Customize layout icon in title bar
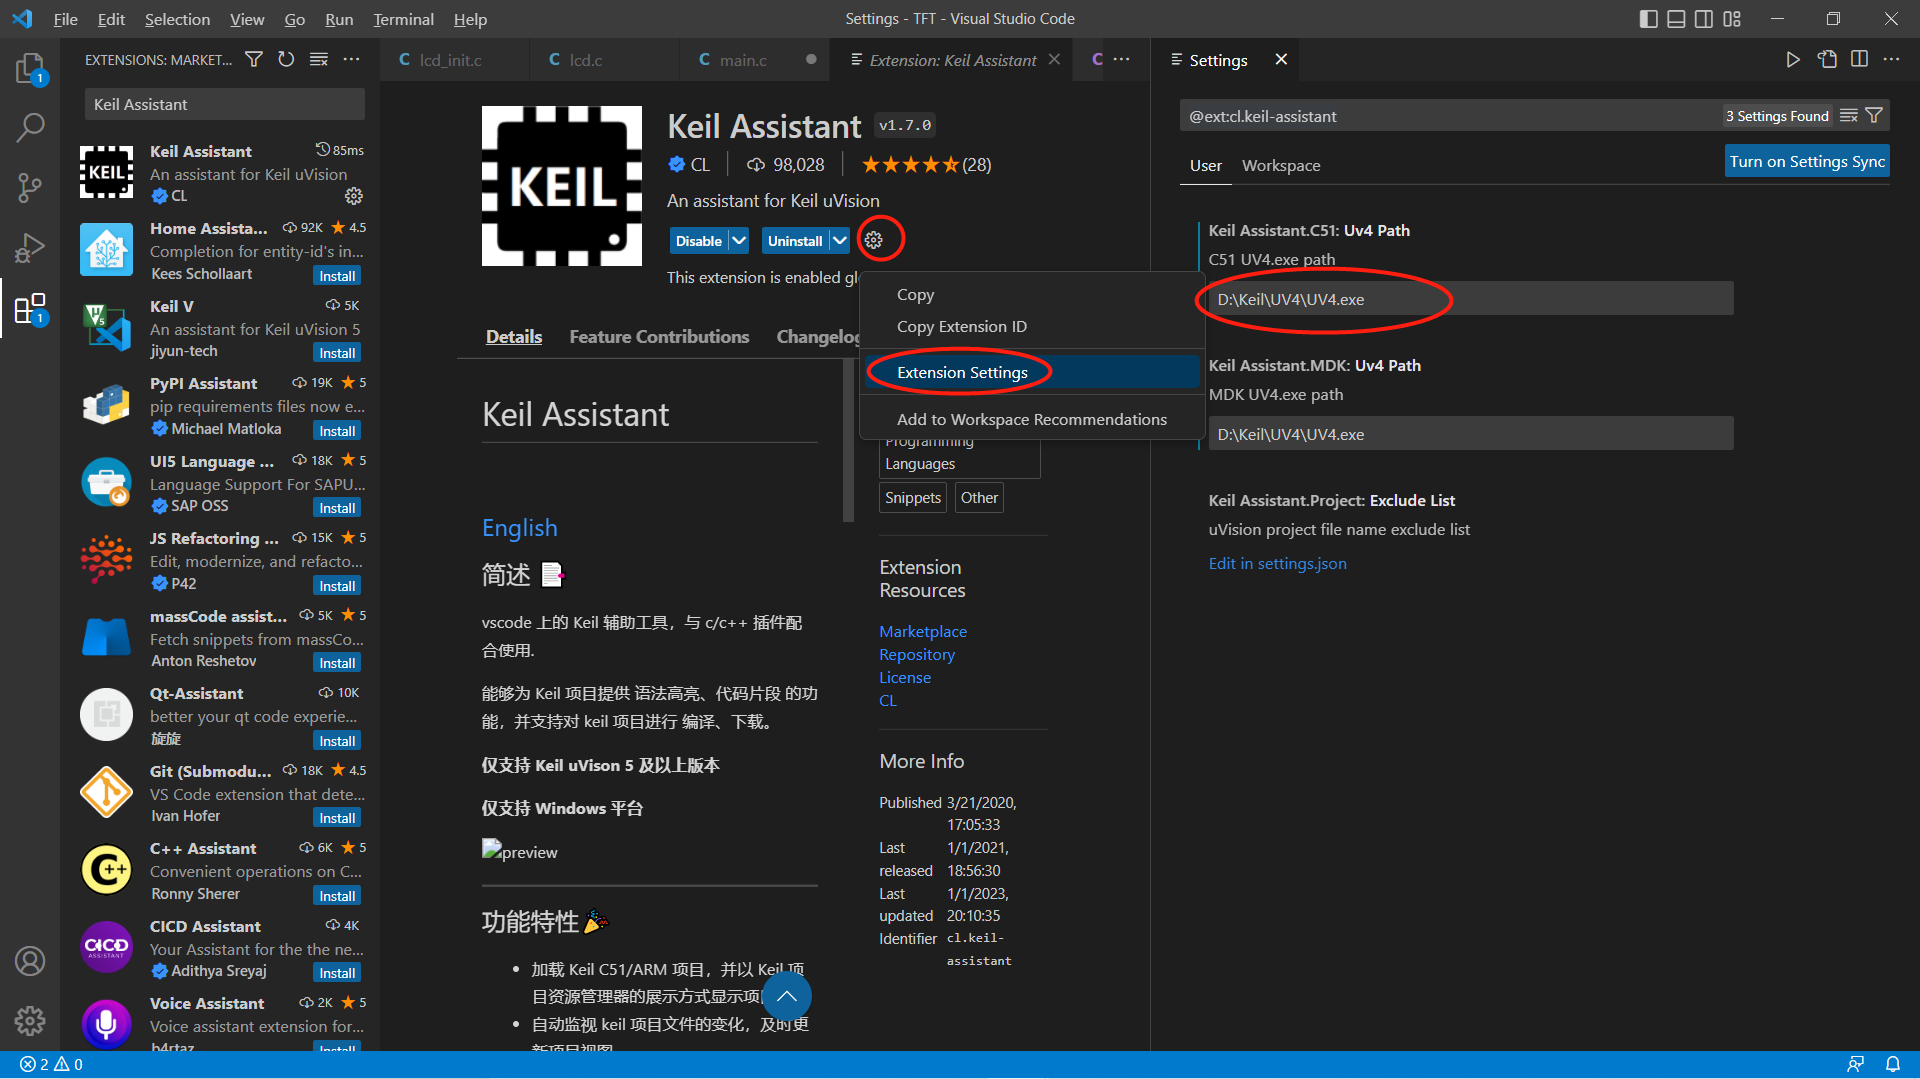Screen dimensions: 1920x1079 point(1732,19)
